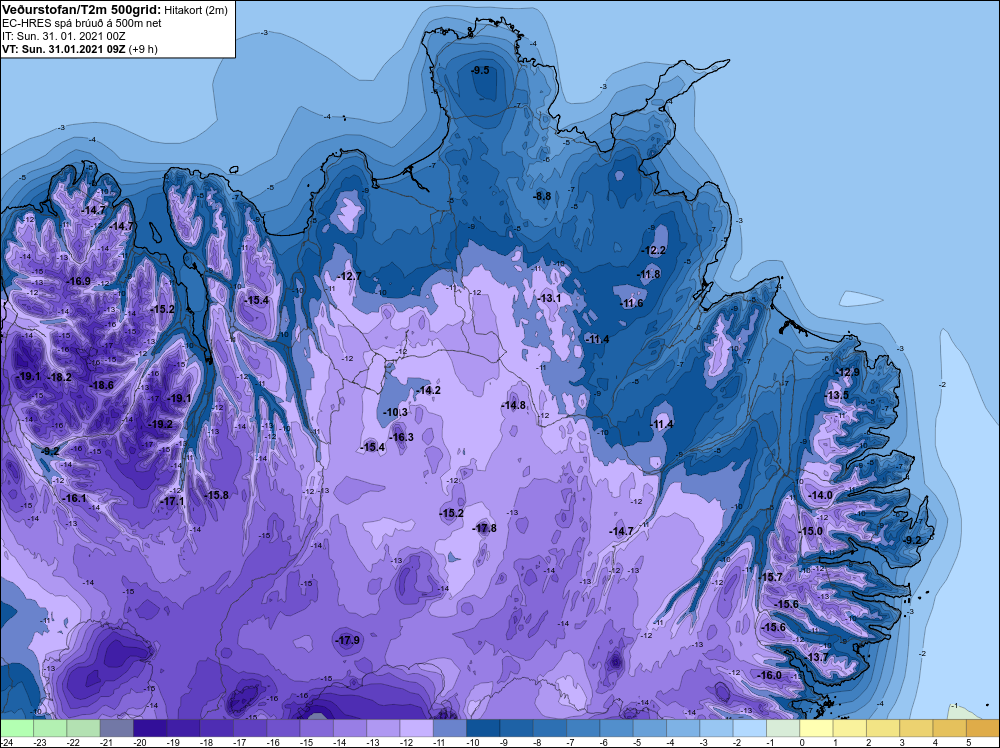This screenshot has width=1000, height=748.
Task: Click the -12.9 temperature label
Action: 848,372
